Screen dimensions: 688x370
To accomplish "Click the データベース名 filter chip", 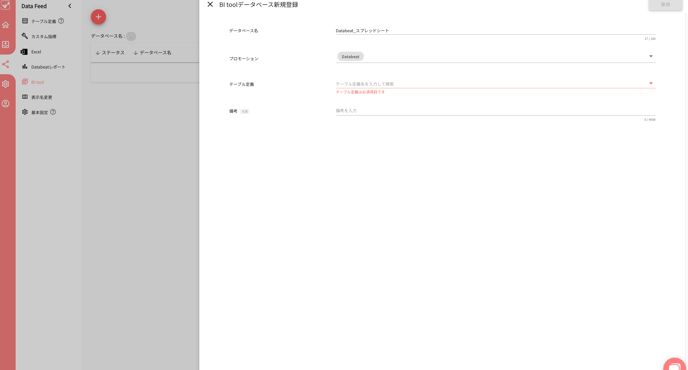I will pos(131,36).
